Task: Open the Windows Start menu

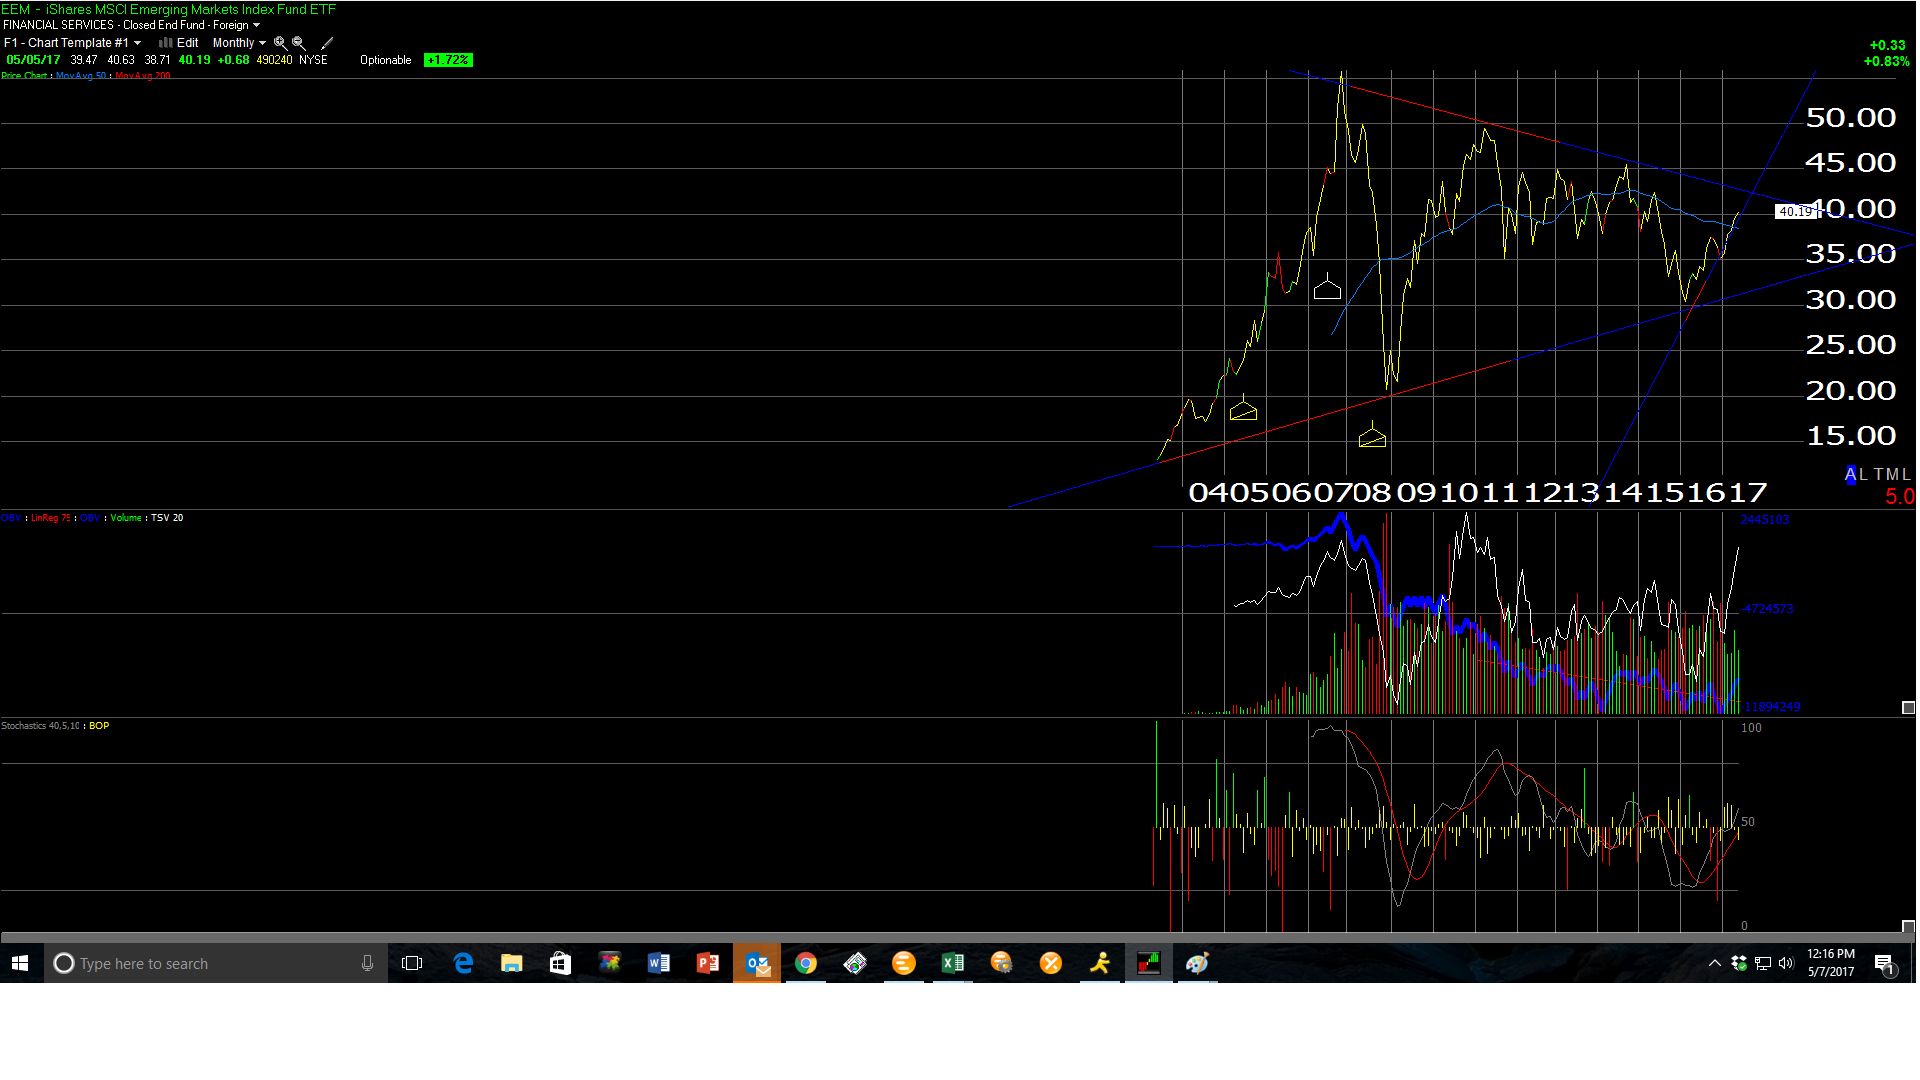Action: pyautogui.click(x=20, y=963)
